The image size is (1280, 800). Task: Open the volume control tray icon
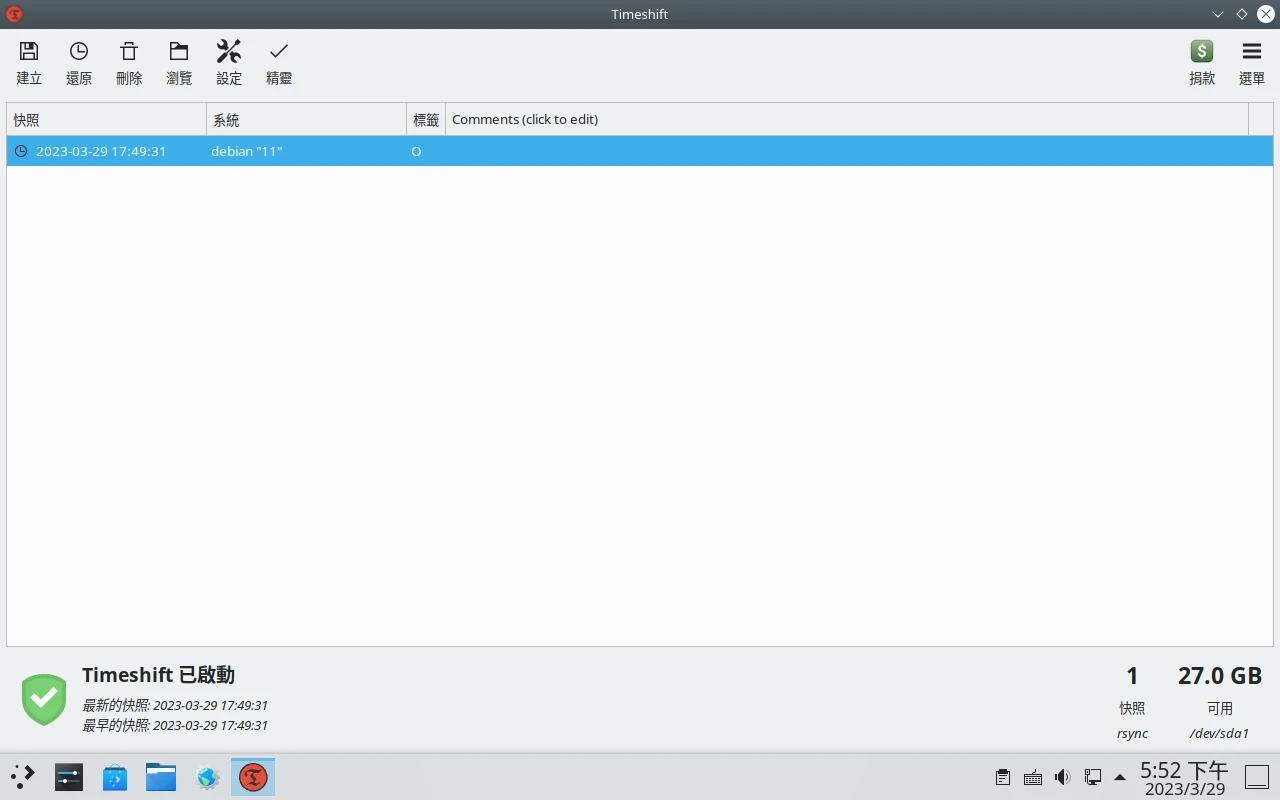click(1063, 777)
